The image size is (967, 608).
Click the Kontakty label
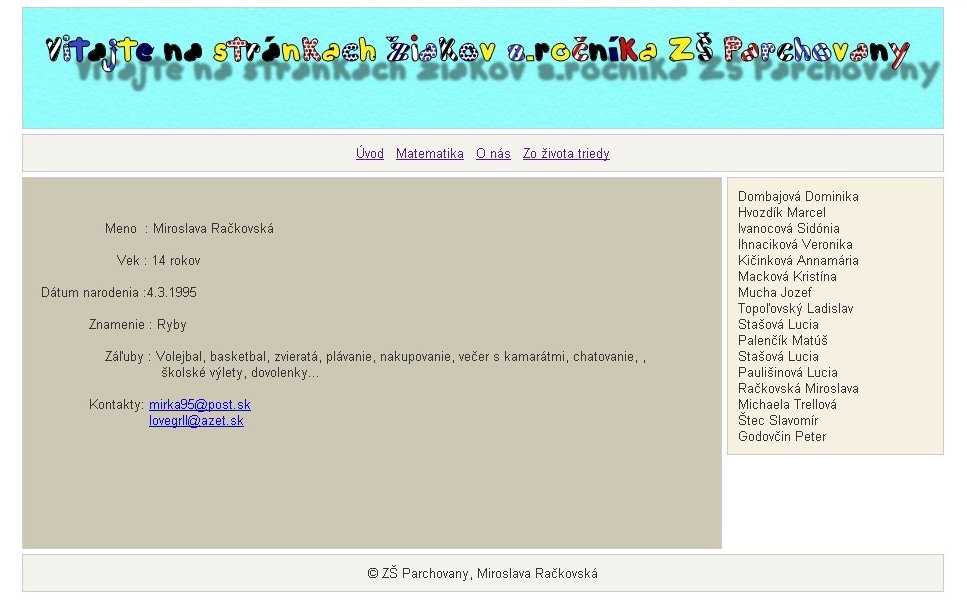coord(116,405)
